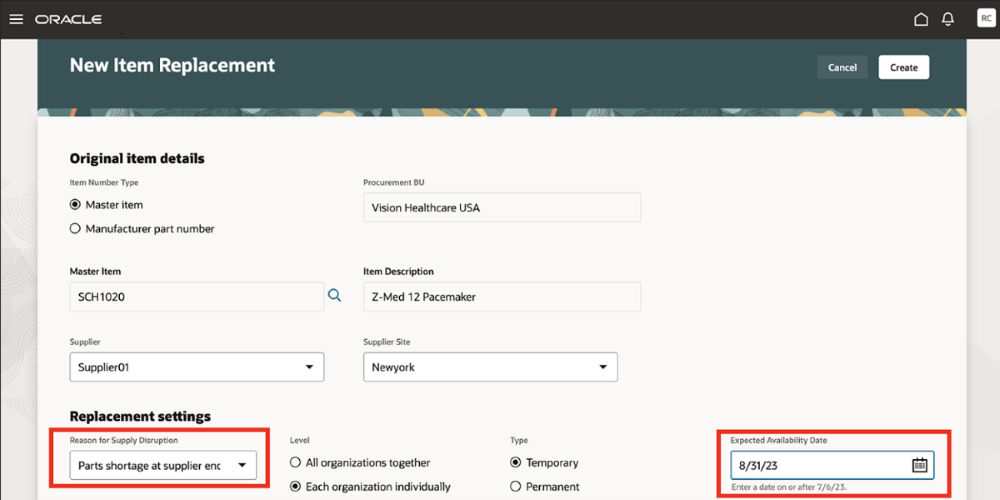Viewport: 1000px width, 500px height.
Task: Open the notifications bell
Action: (948, 19)
